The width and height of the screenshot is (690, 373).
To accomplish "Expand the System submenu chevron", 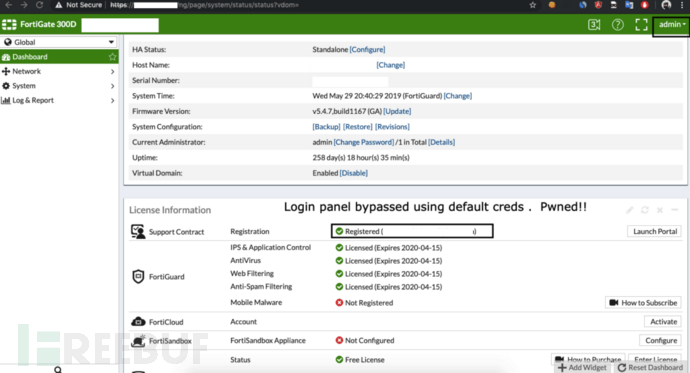I will [113, 86].
